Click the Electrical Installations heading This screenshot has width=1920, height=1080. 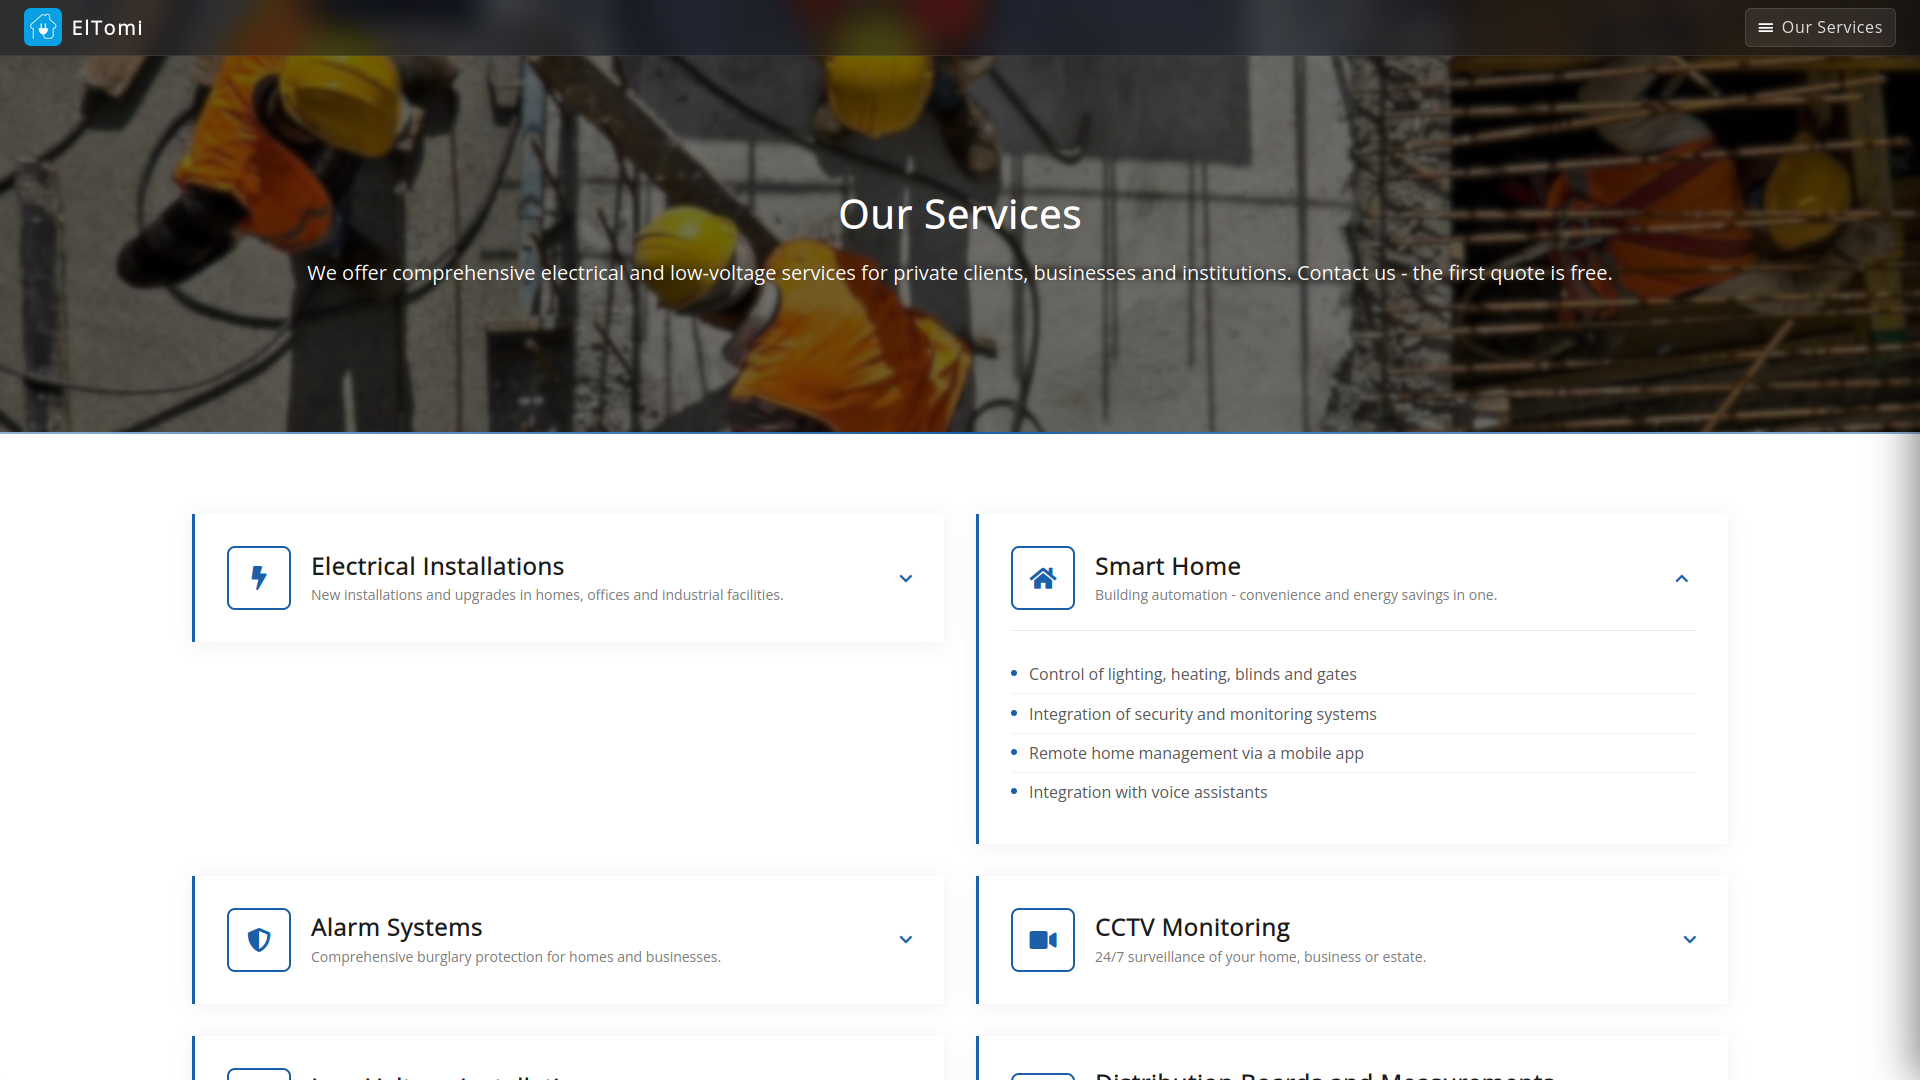click(x=437, y=566)
